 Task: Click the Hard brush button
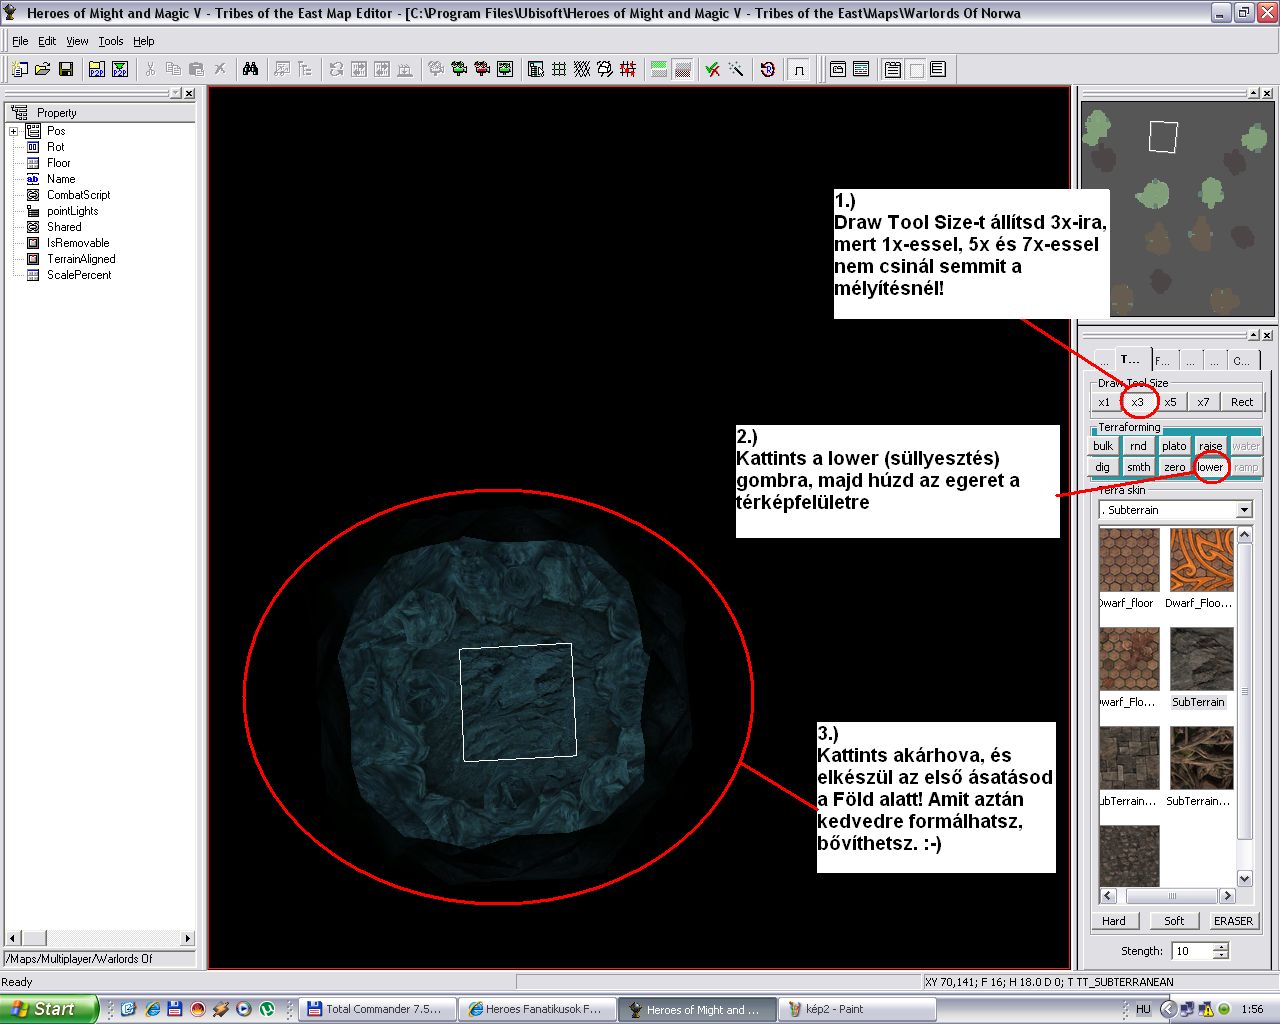point(1114,921)
